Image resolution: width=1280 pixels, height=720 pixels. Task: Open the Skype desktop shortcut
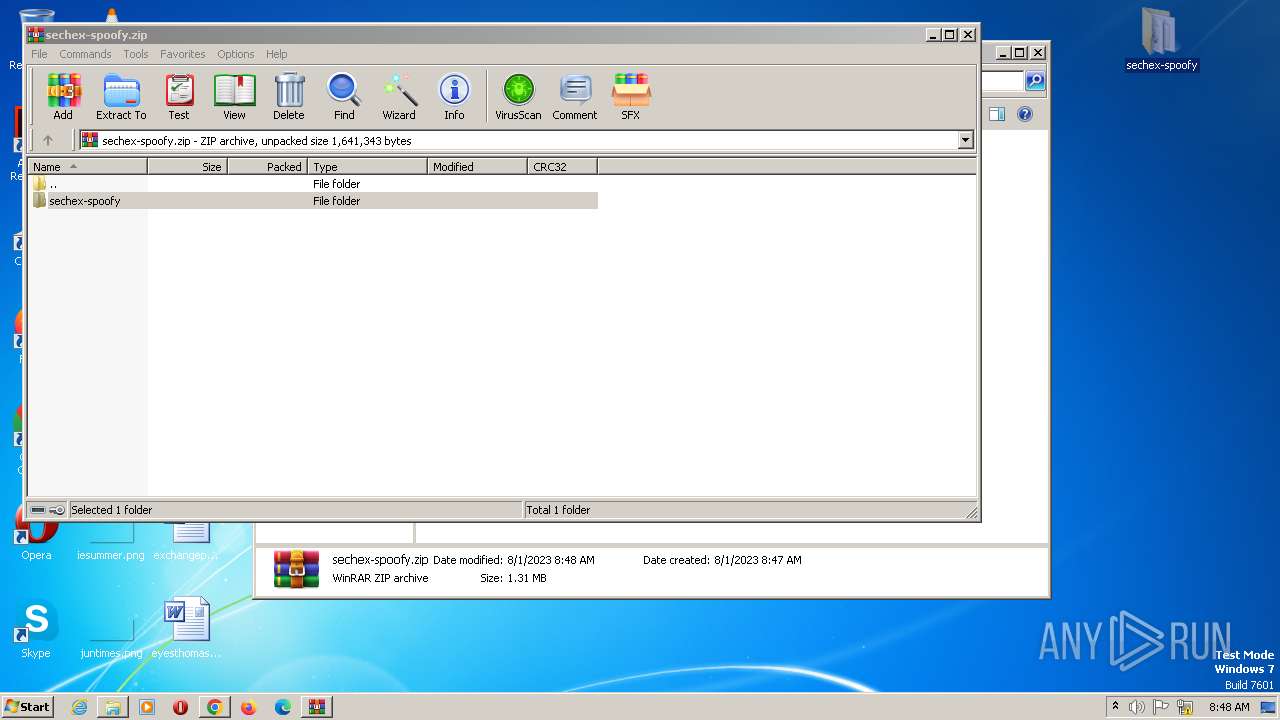[x=36, y=630]
